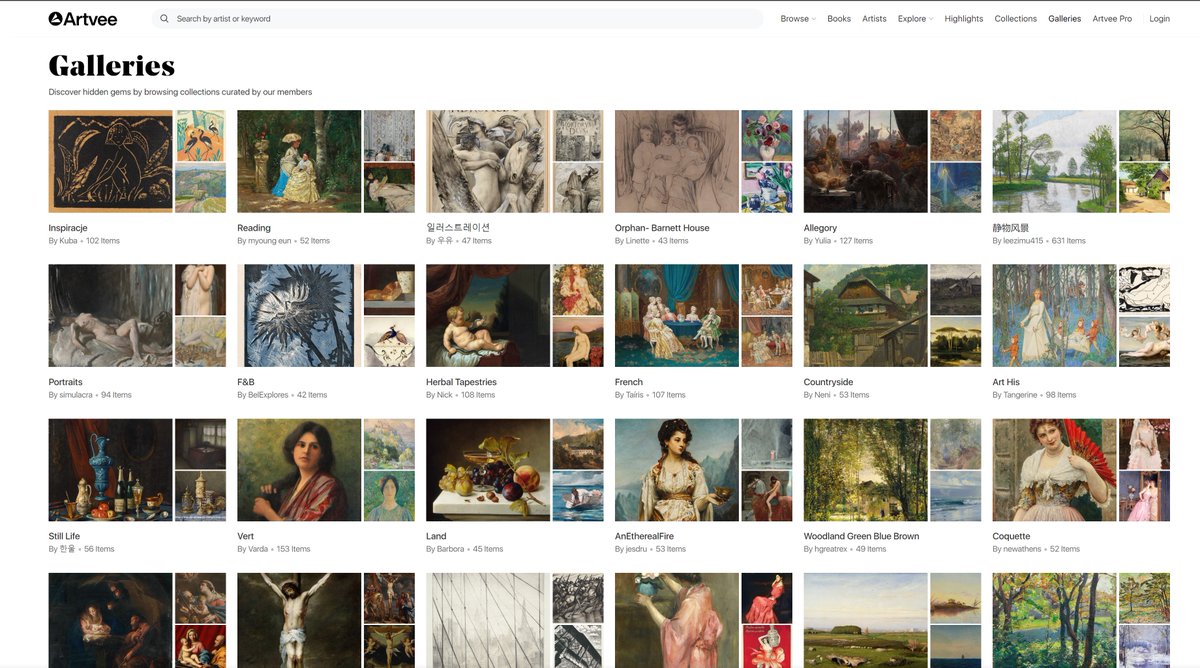Open the Books page

[x=839, y=18]
